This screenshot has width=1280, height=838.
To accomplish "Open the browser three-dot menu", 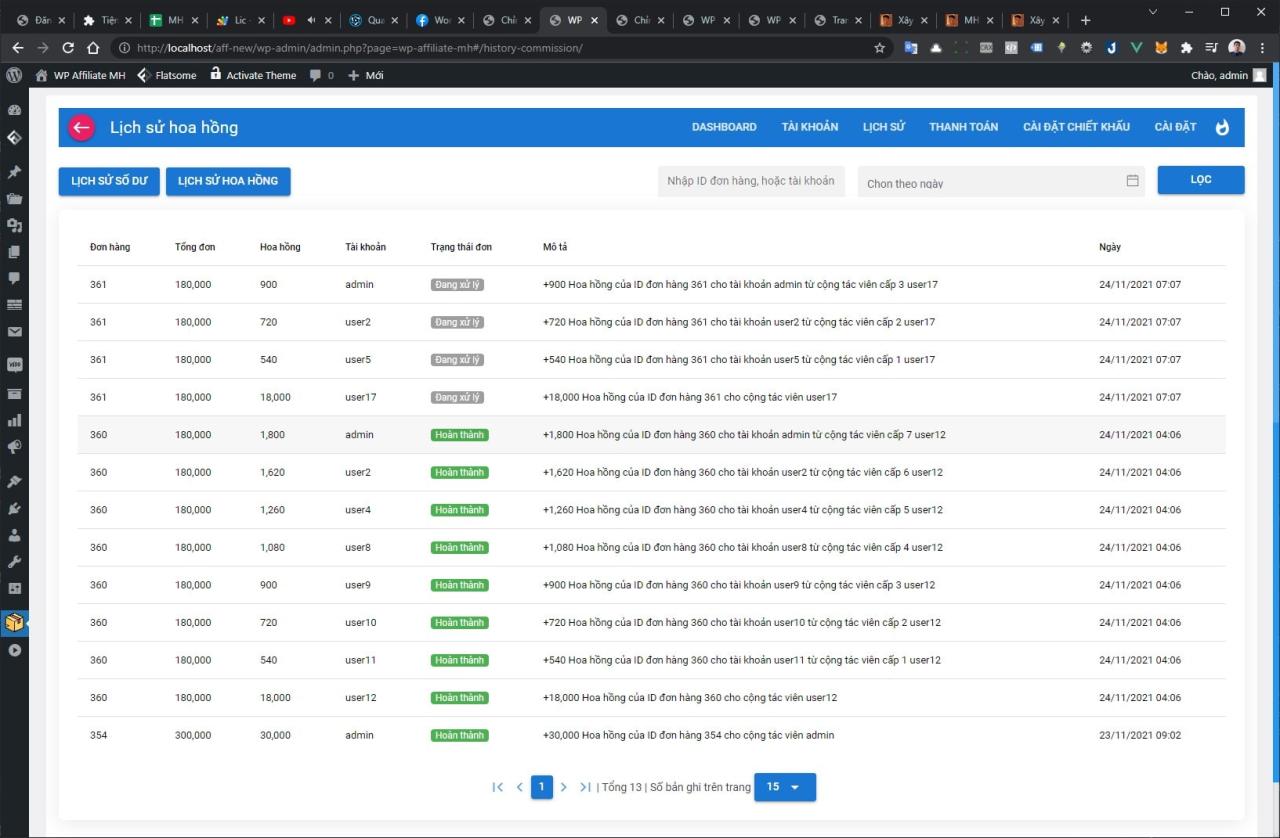I will [1261, 47].
